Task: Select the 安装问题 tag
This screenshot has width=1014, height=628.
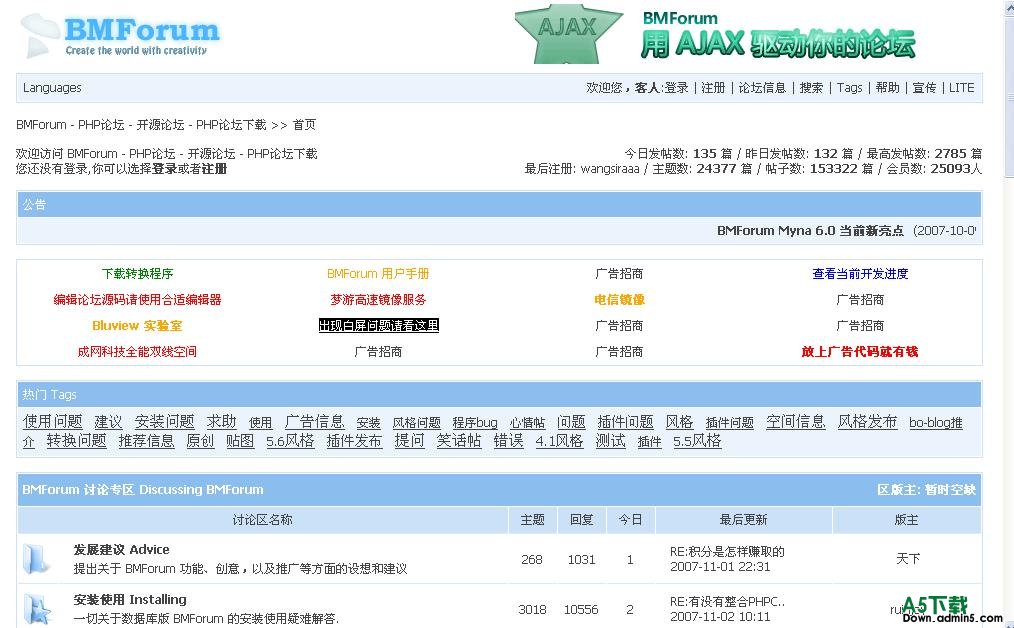Action: coord(164,422)
